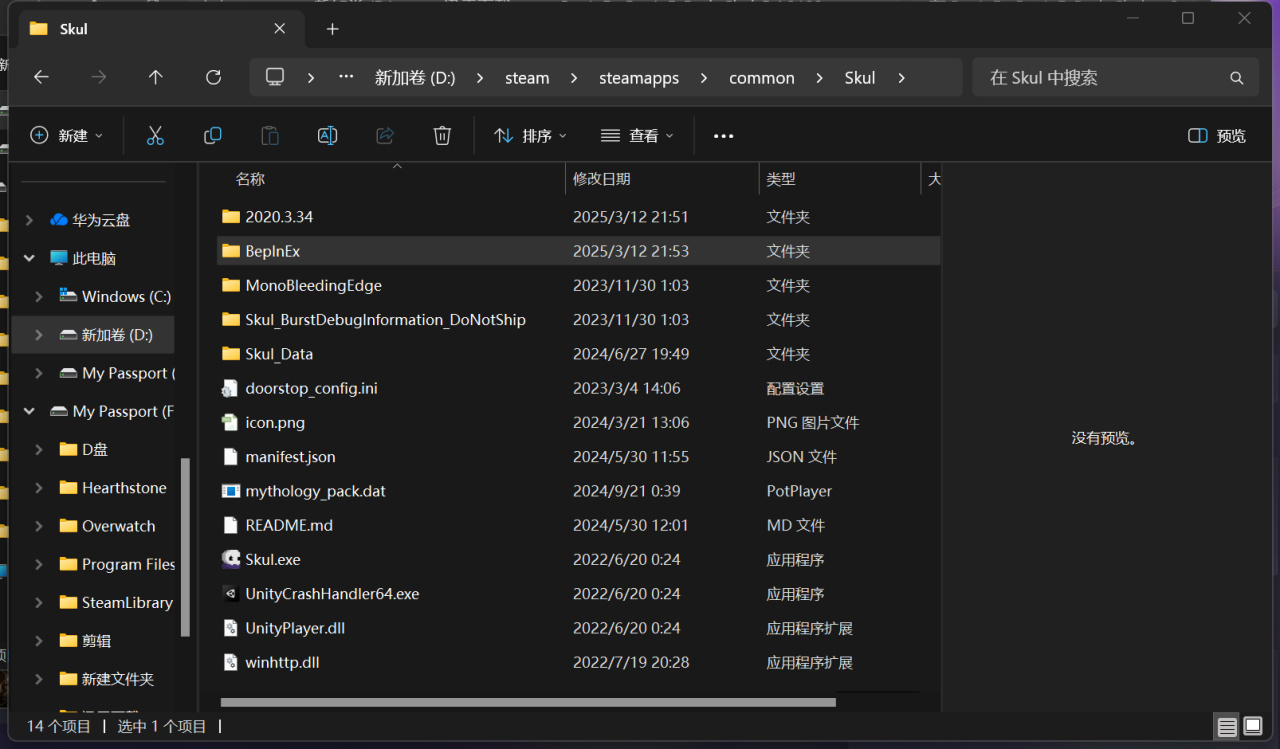
Task: Expand the SteamLibrary sidebar folder
Action: click(38, 602)
